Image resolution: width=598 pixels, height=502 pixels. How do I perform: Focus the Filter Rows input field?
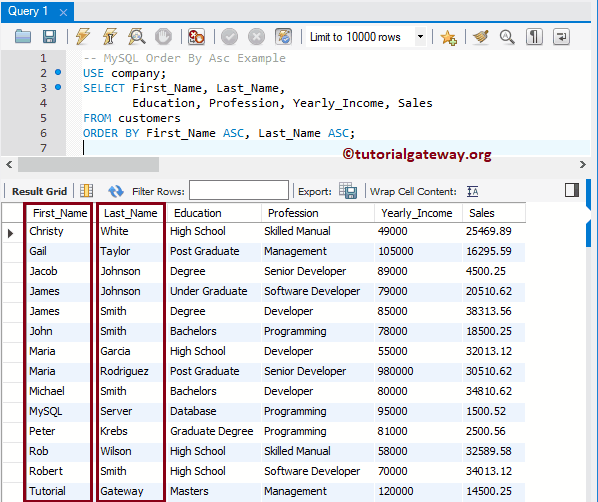(x=239, y=190)
